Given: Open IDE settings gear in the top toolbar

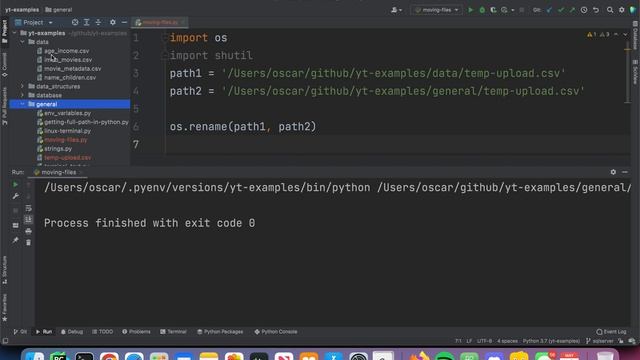Looking at the screenshot, I should pyautogui.click(x=622, y=10).
